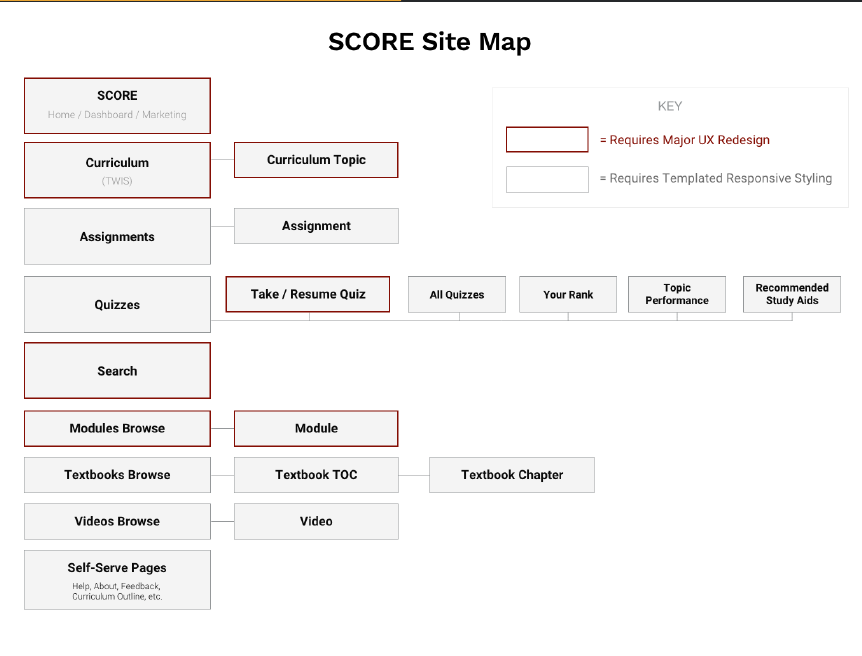Select the Recommended Study Aids box
862x656 pixels.
[x=792, y=295]
